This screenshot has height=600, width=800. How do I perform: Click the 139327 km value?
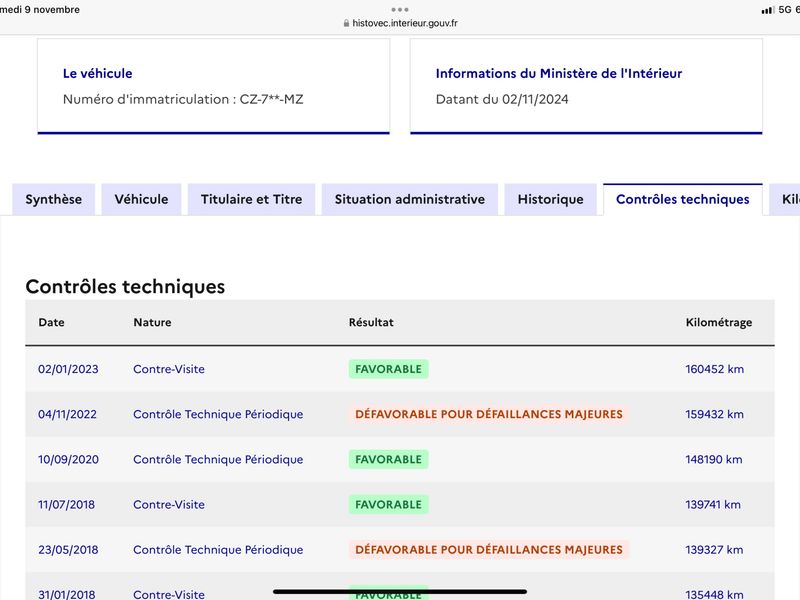[714, 549]
